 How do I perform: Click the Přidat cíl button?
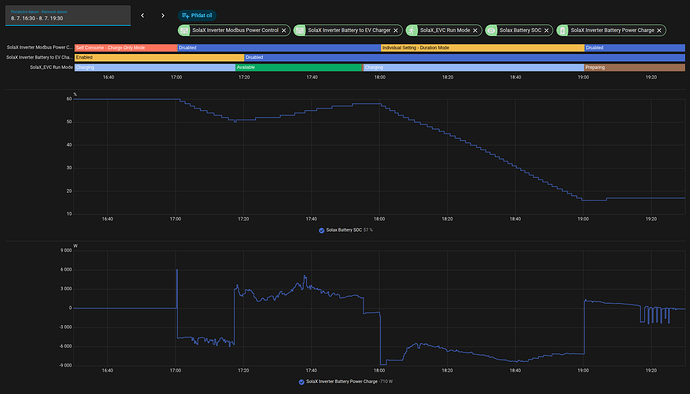coord(197,15)
